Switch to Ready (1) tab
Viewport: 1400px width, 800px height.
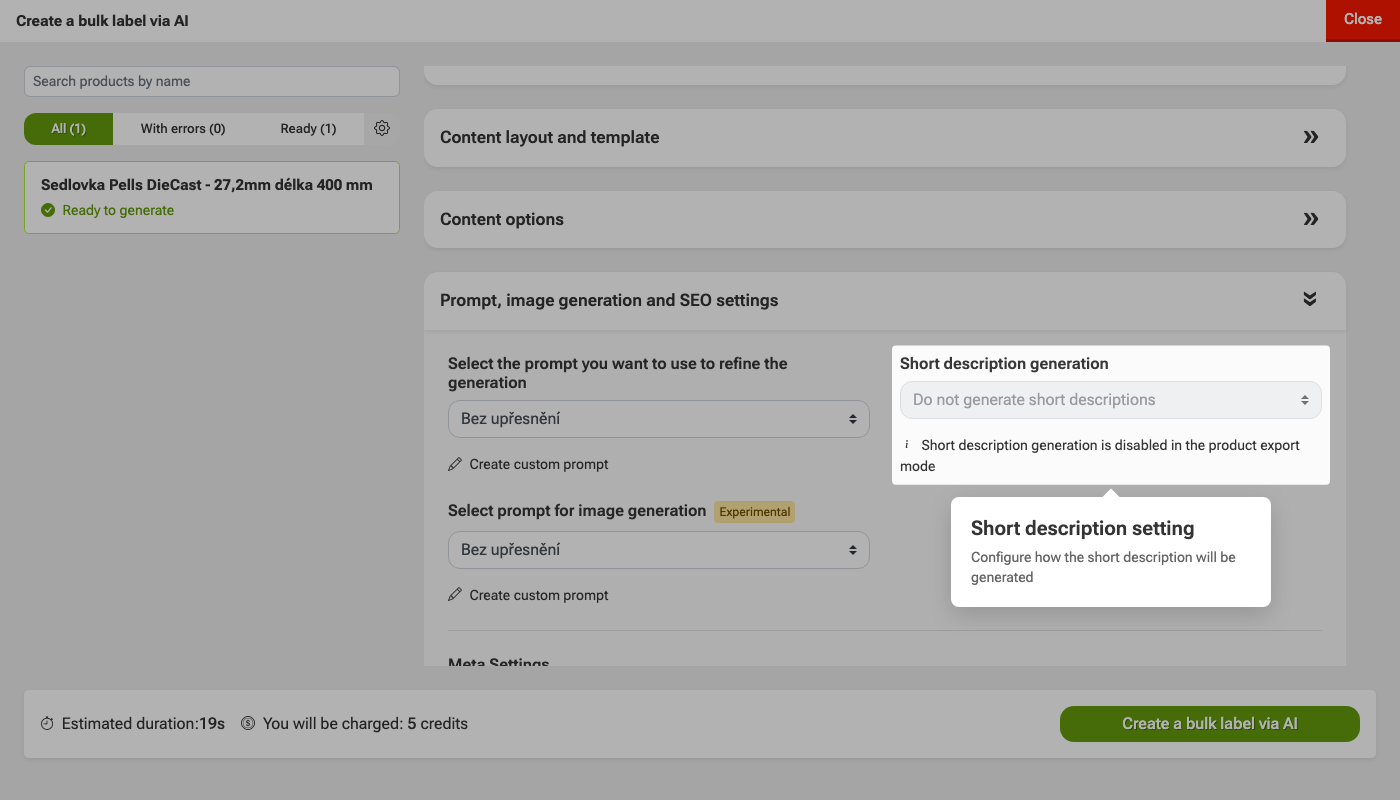click(308, 129)
